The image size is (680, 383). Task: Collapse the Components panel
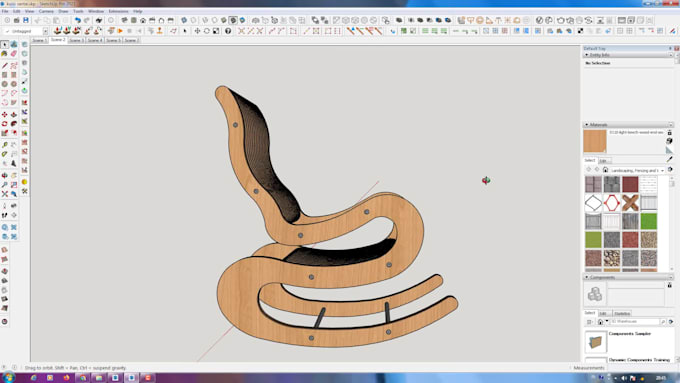(x=587, y=277)
